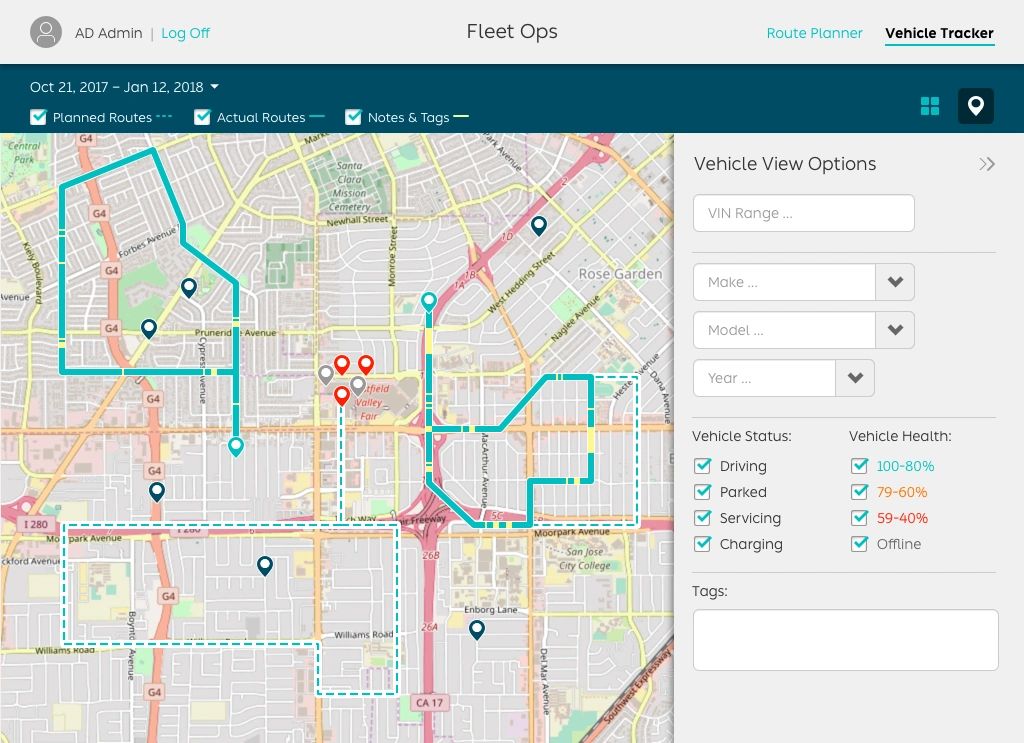Select the vehicle pin near Forbes Avenue
The height and width of the screenshot is (743, 1024).
click(188, 288)
